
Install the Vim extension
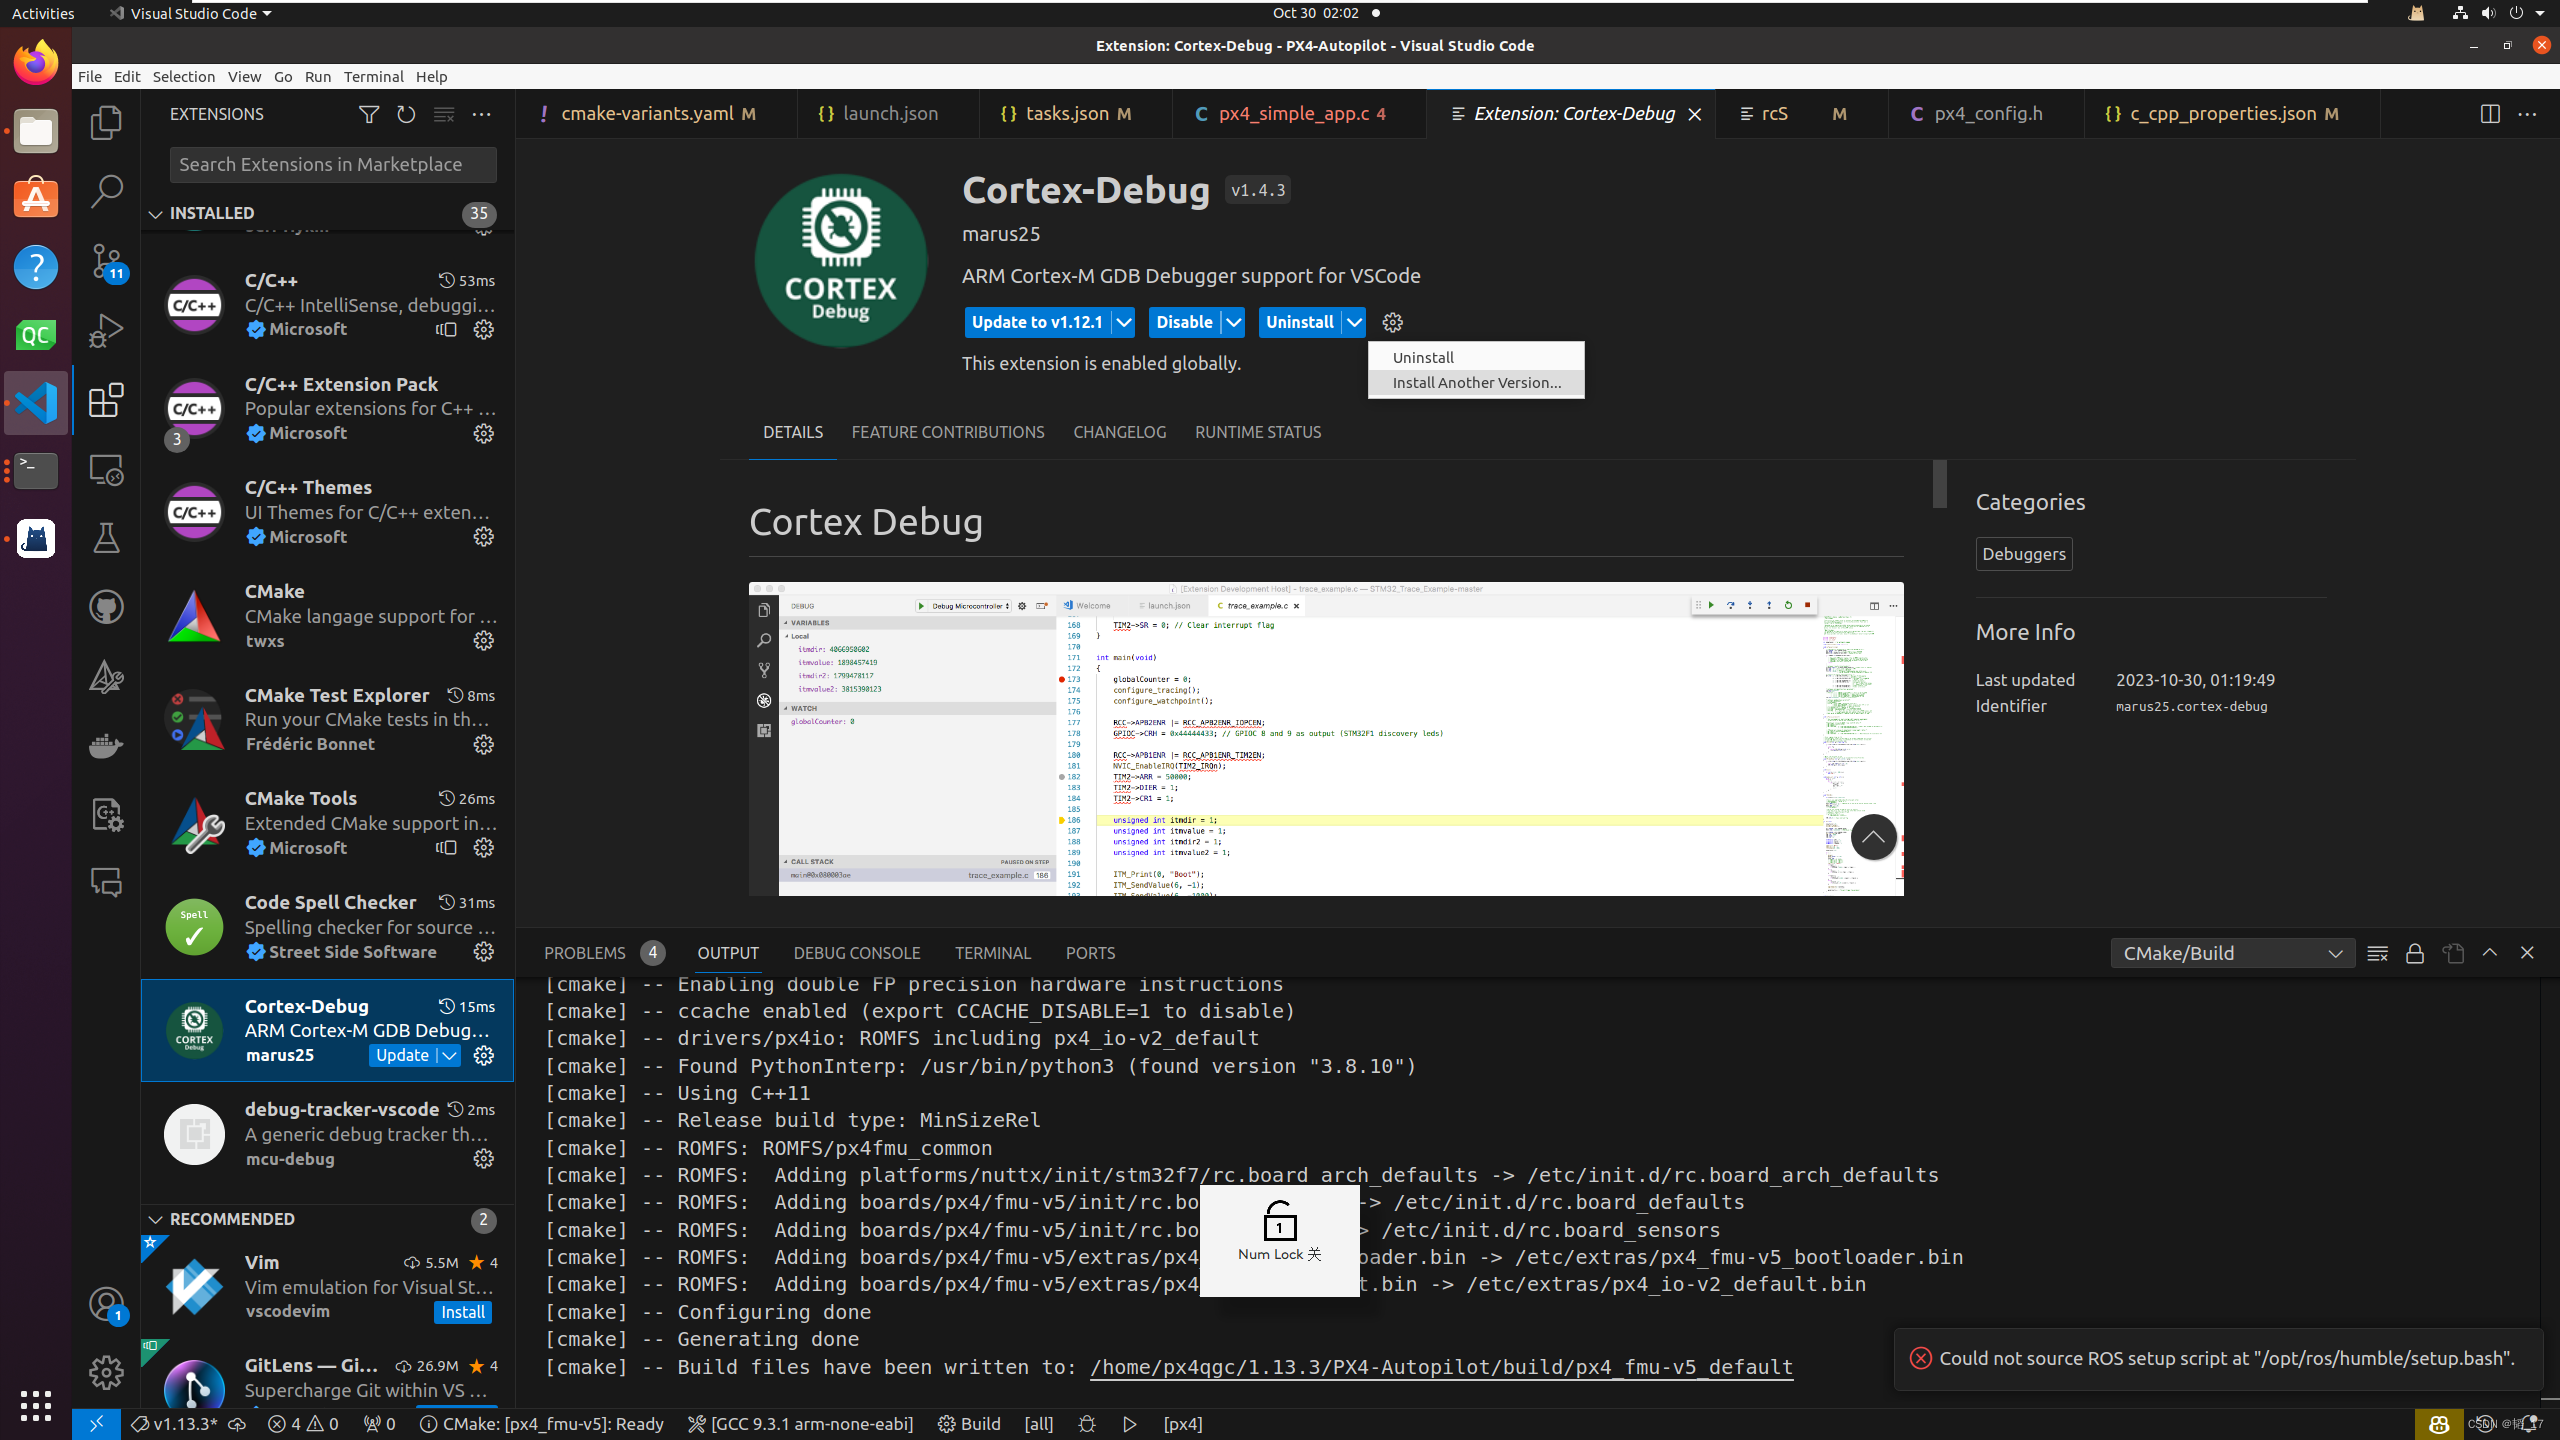tap(463, 1312)
